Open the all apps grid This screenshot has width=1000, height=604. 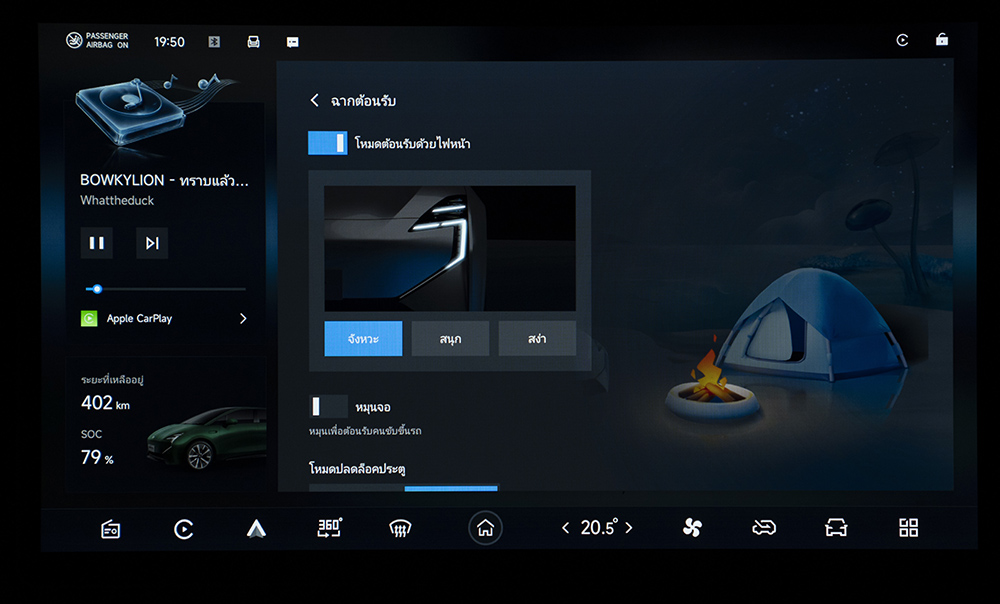[908, 528]
